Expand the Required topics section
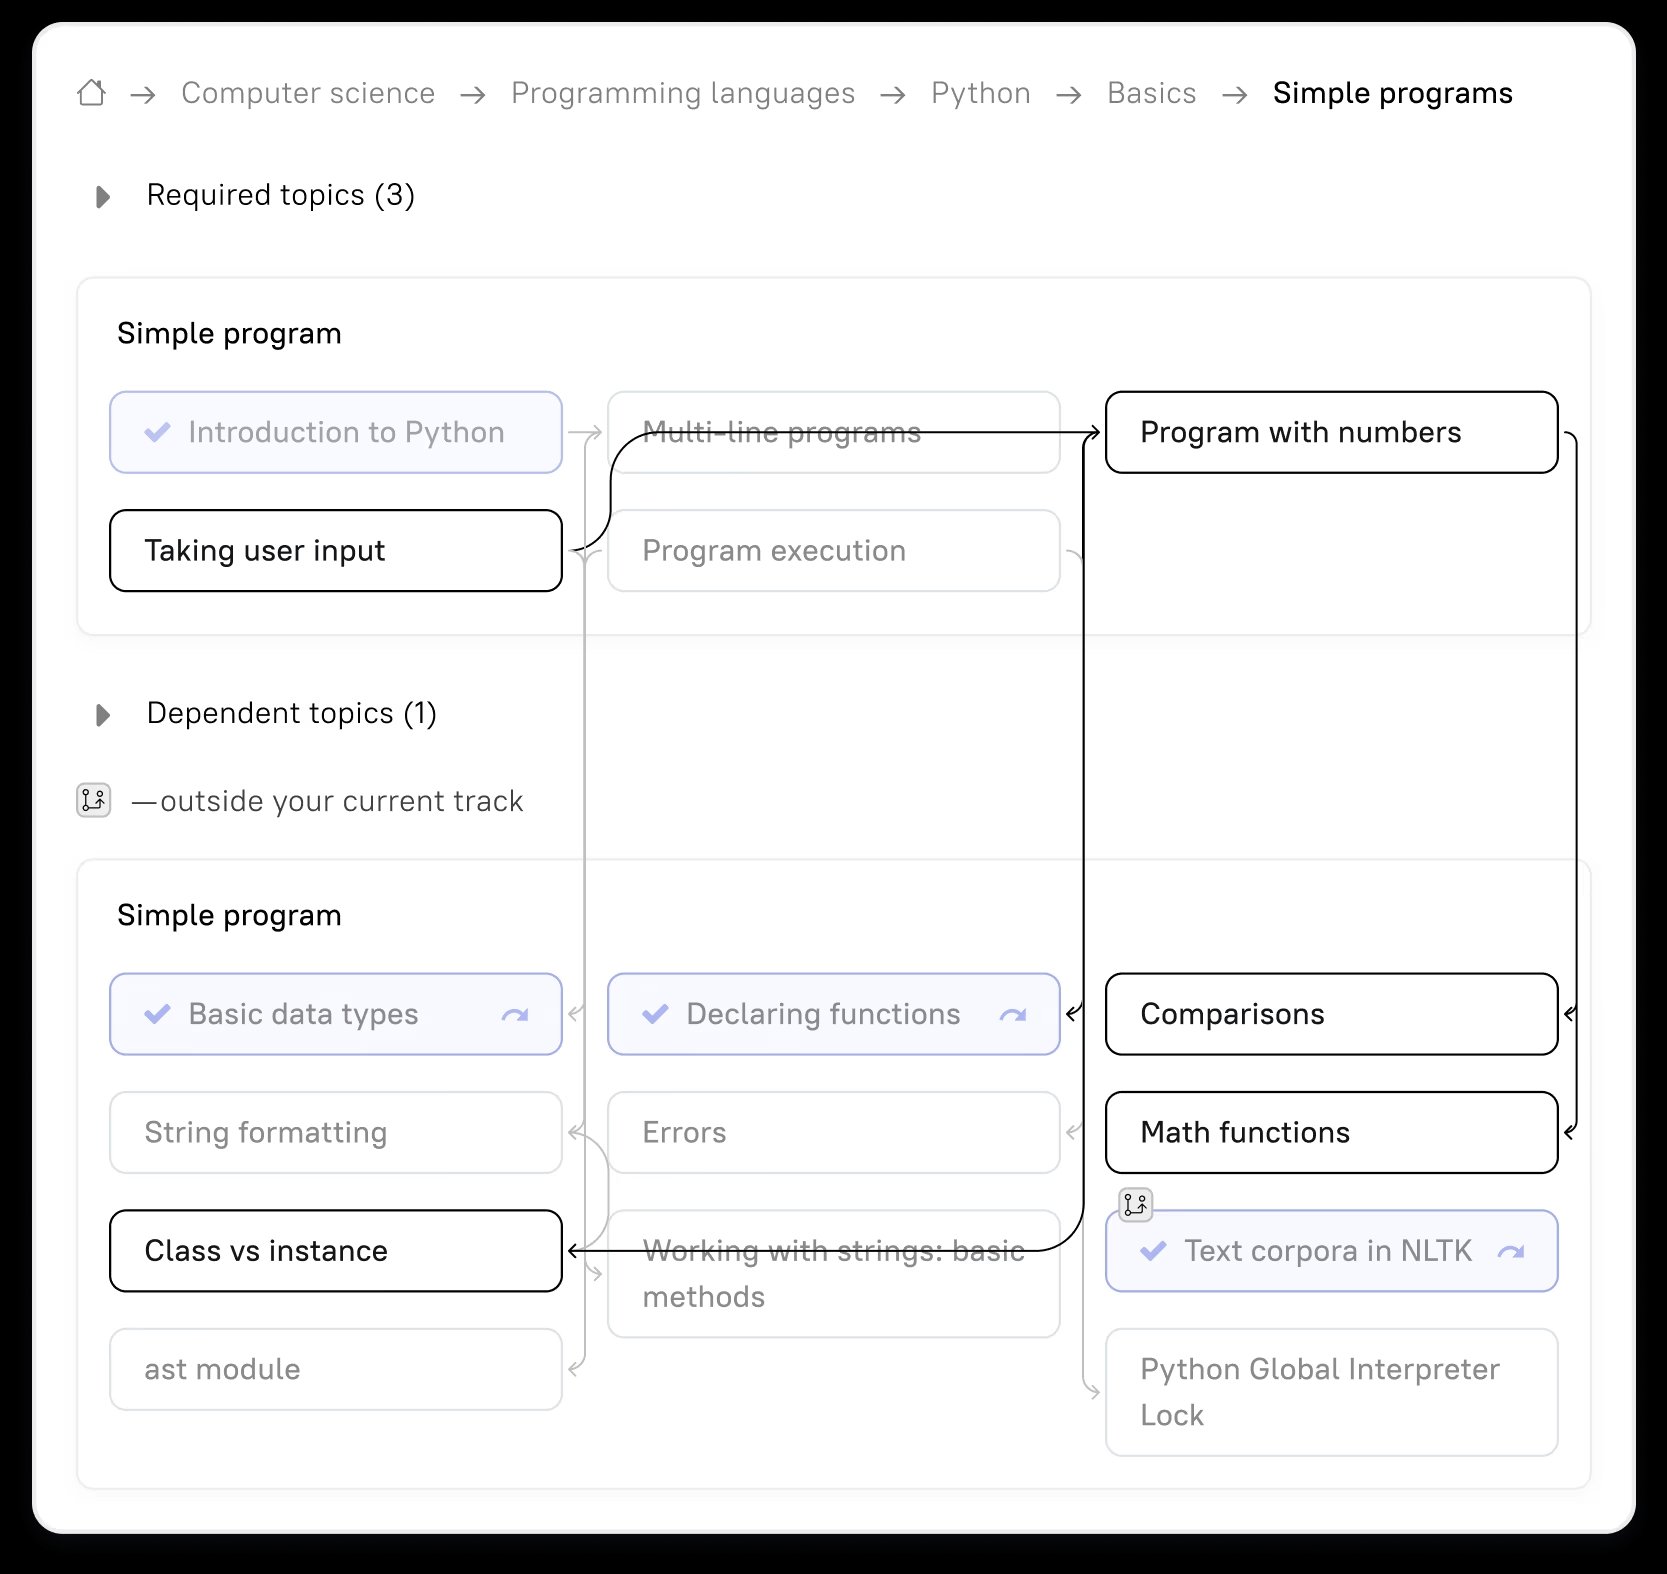The width and height of the screenshot is (1667, 1574). coord(103,196)
